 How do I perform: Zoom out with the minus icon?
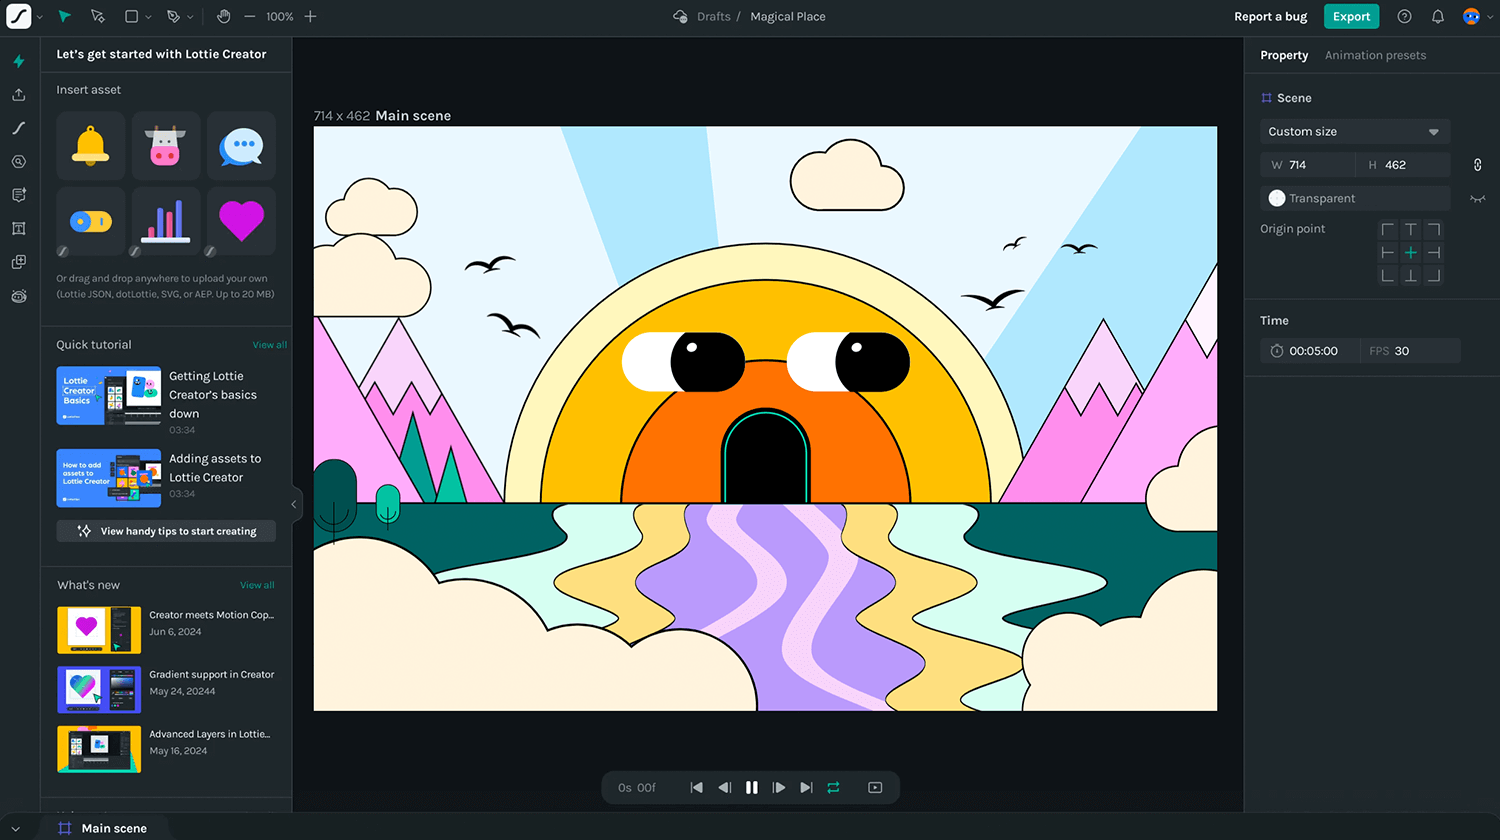click(250, 16)
